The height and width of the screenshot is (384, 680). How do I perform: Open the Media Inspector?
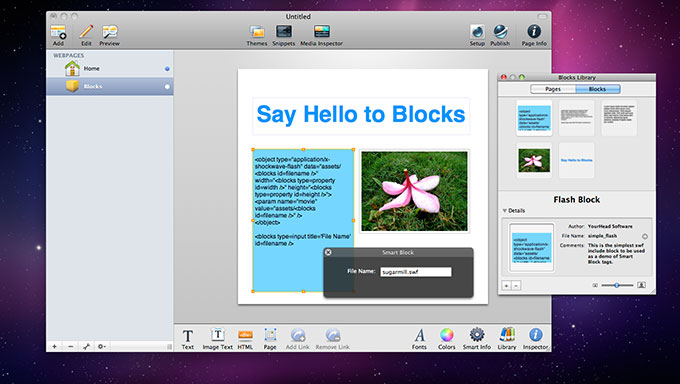(x=322, y=32)
